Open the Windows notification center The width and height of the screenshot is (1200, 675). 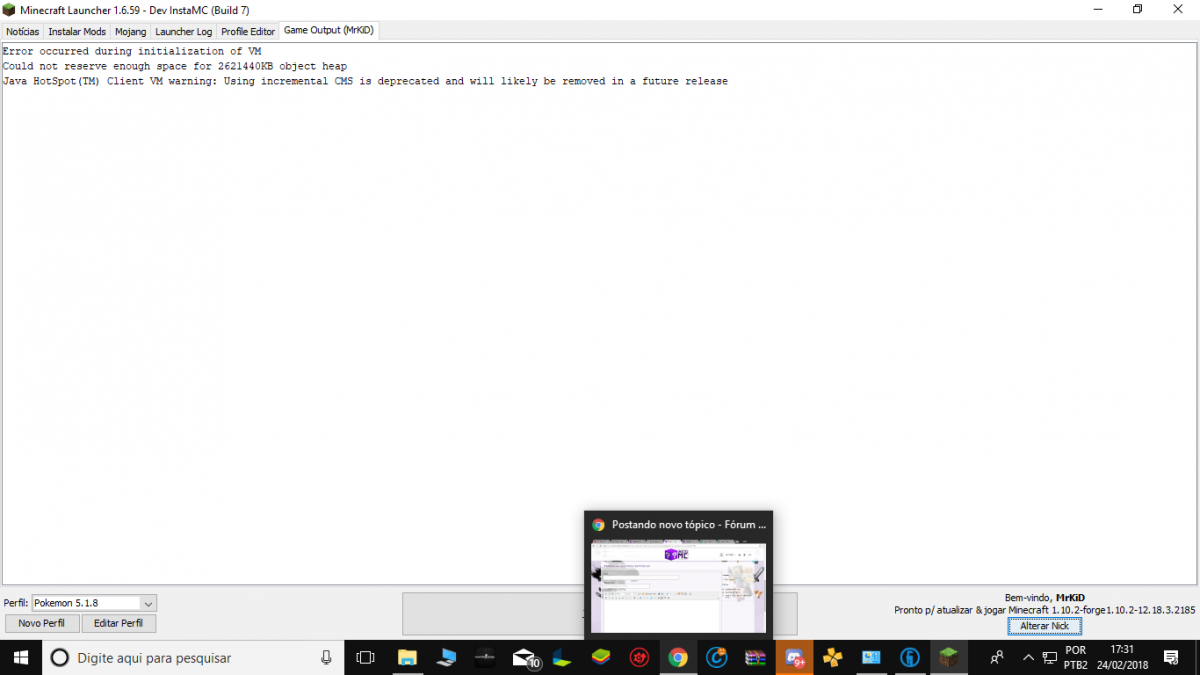click(1171, 657)
